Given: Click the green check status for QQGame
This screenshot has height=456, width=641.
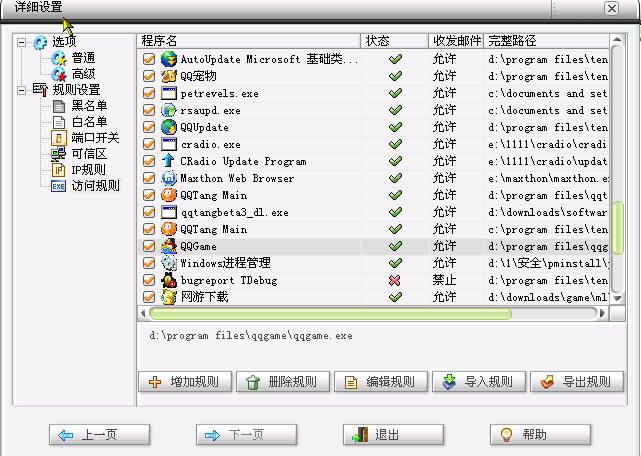Looking at the screenshot, I should click(x=395, y=246).
